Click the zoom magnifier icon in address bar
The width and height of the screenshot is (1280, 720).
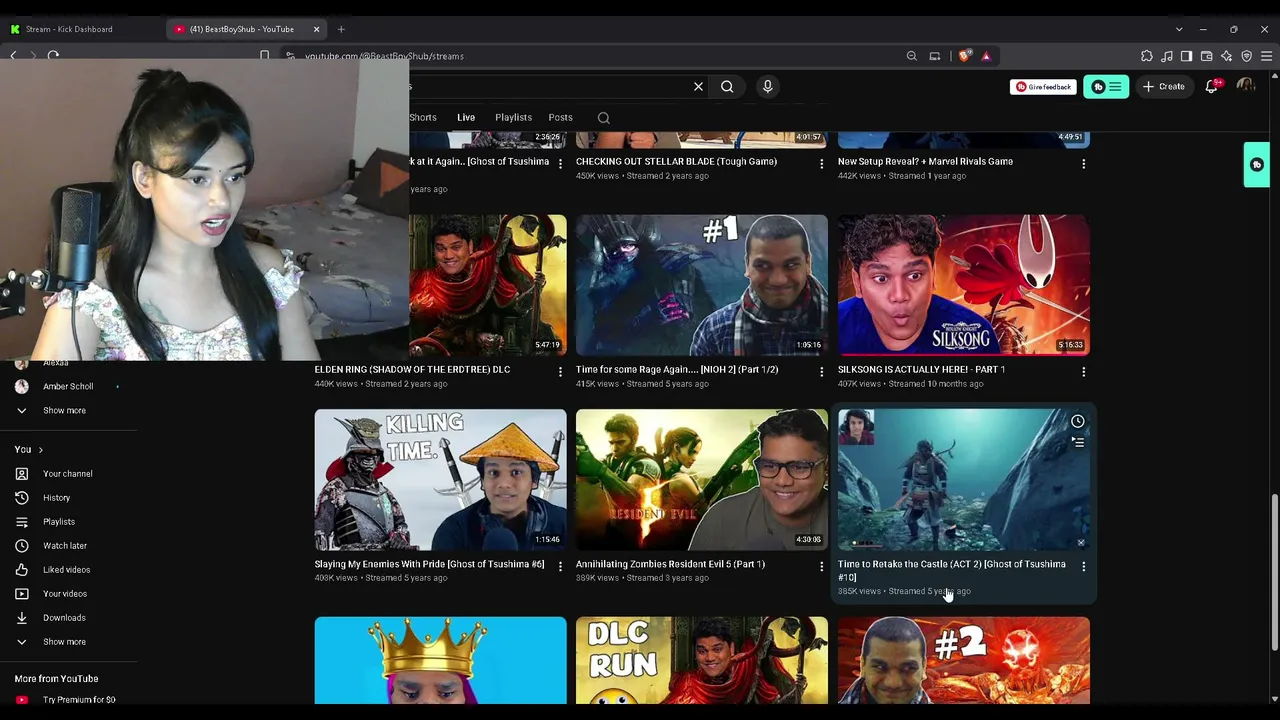(x=911, y=56)
